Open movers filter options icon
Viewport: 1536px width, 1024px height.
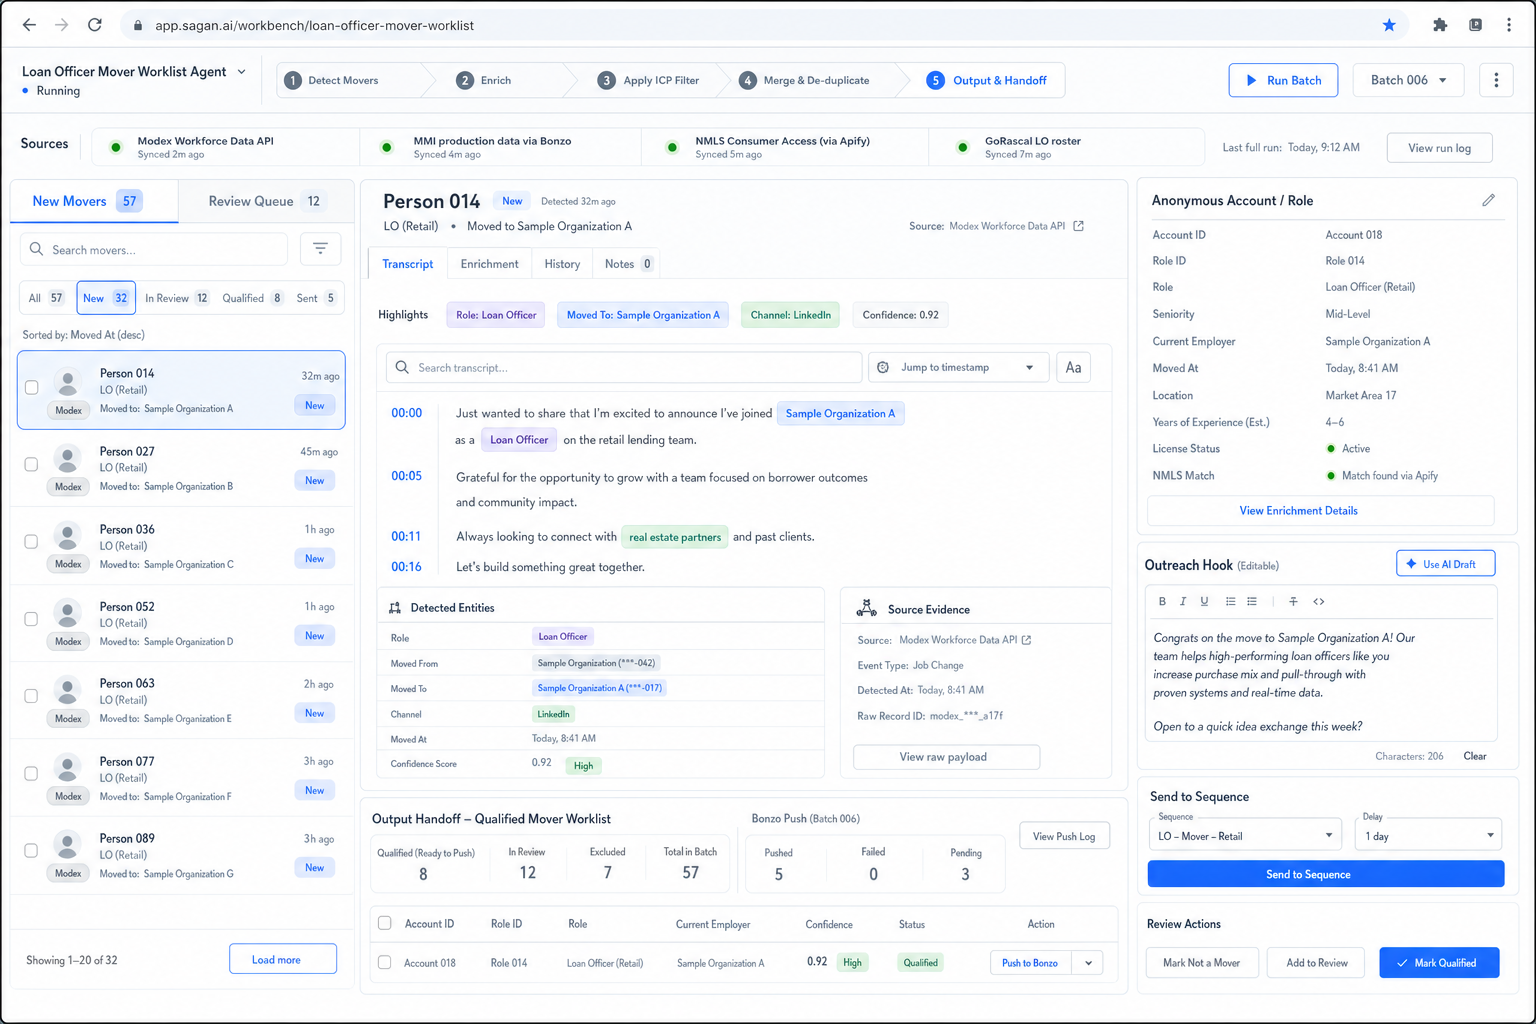[x=320, y=249]
